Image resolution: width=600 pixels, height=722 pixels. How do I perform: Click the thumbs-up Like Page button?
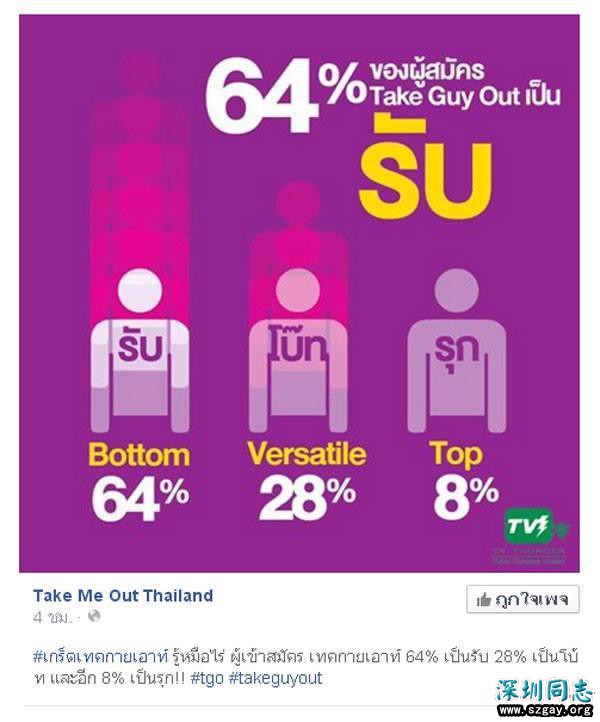523,599
